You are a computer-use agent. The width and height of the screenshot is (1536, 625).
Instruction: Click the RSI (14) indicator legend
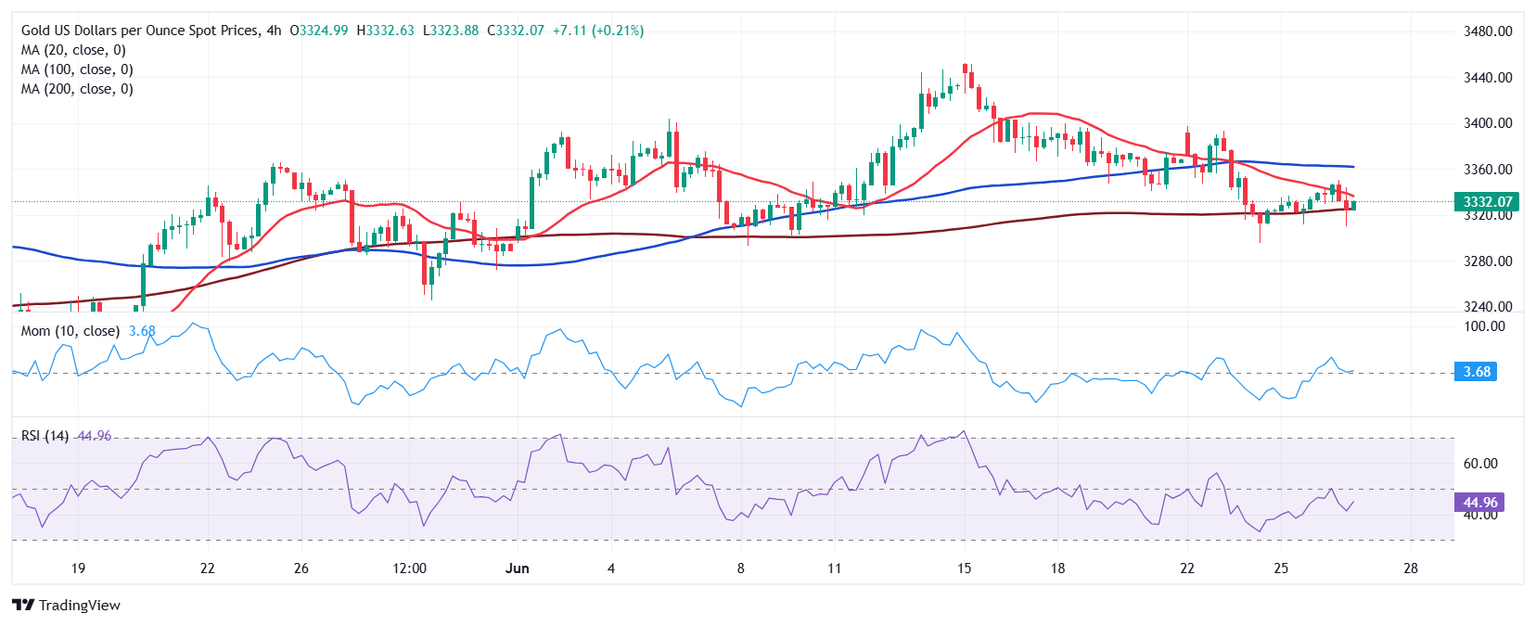(x=45, y=436)
